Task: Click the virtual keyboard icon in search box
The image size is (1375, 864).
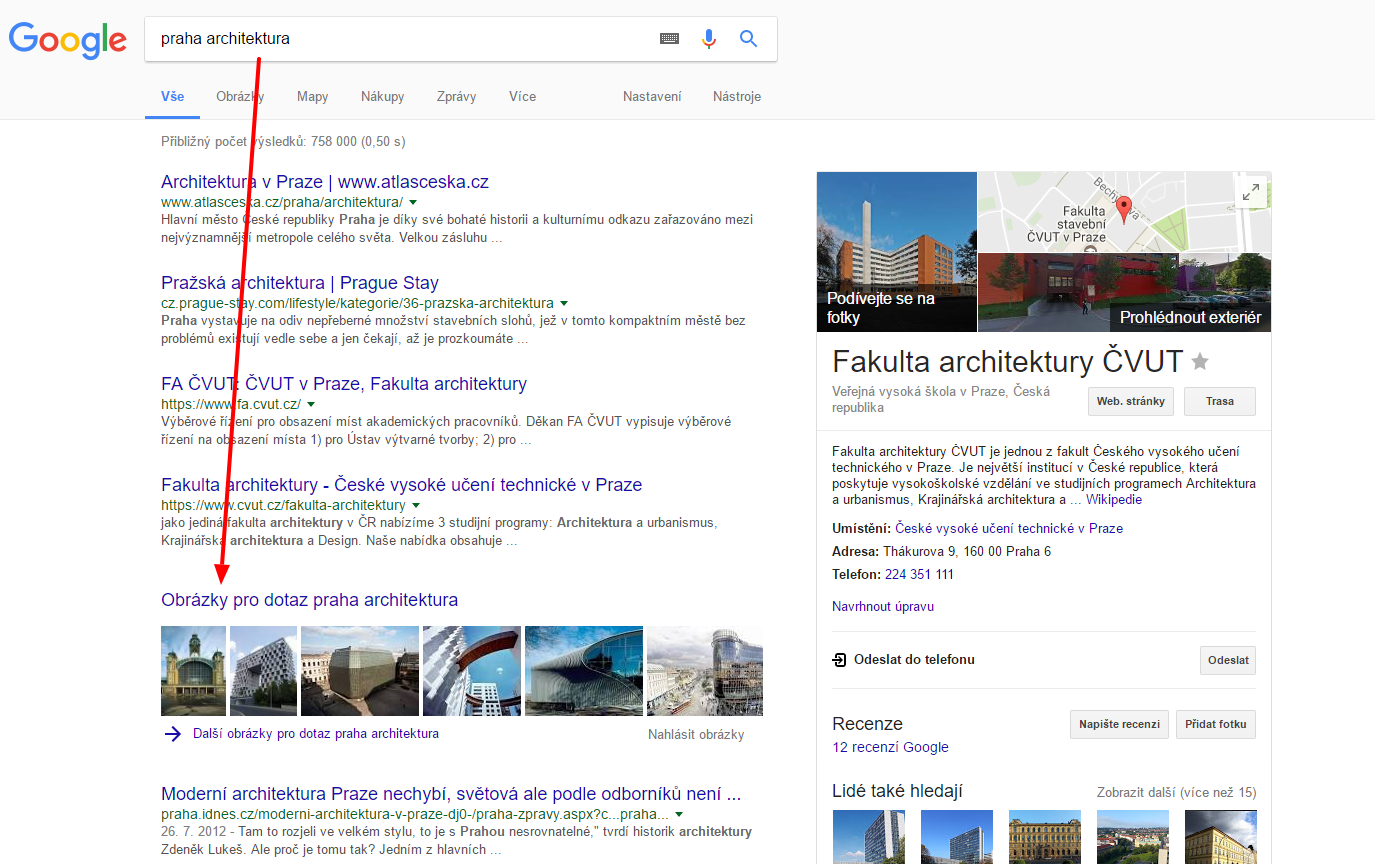Action: [669, 39]
